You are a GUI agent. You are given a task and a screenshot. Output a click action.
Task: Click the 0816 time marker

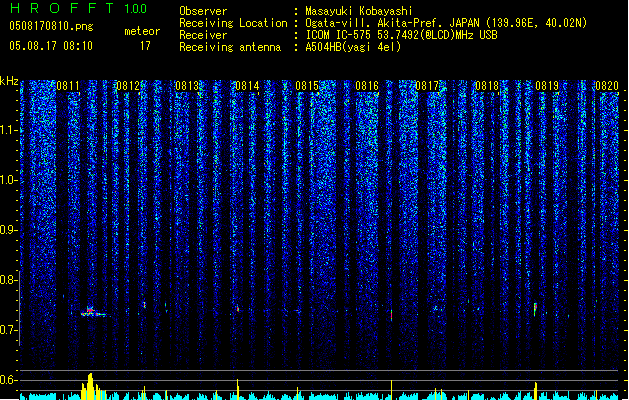367,86
